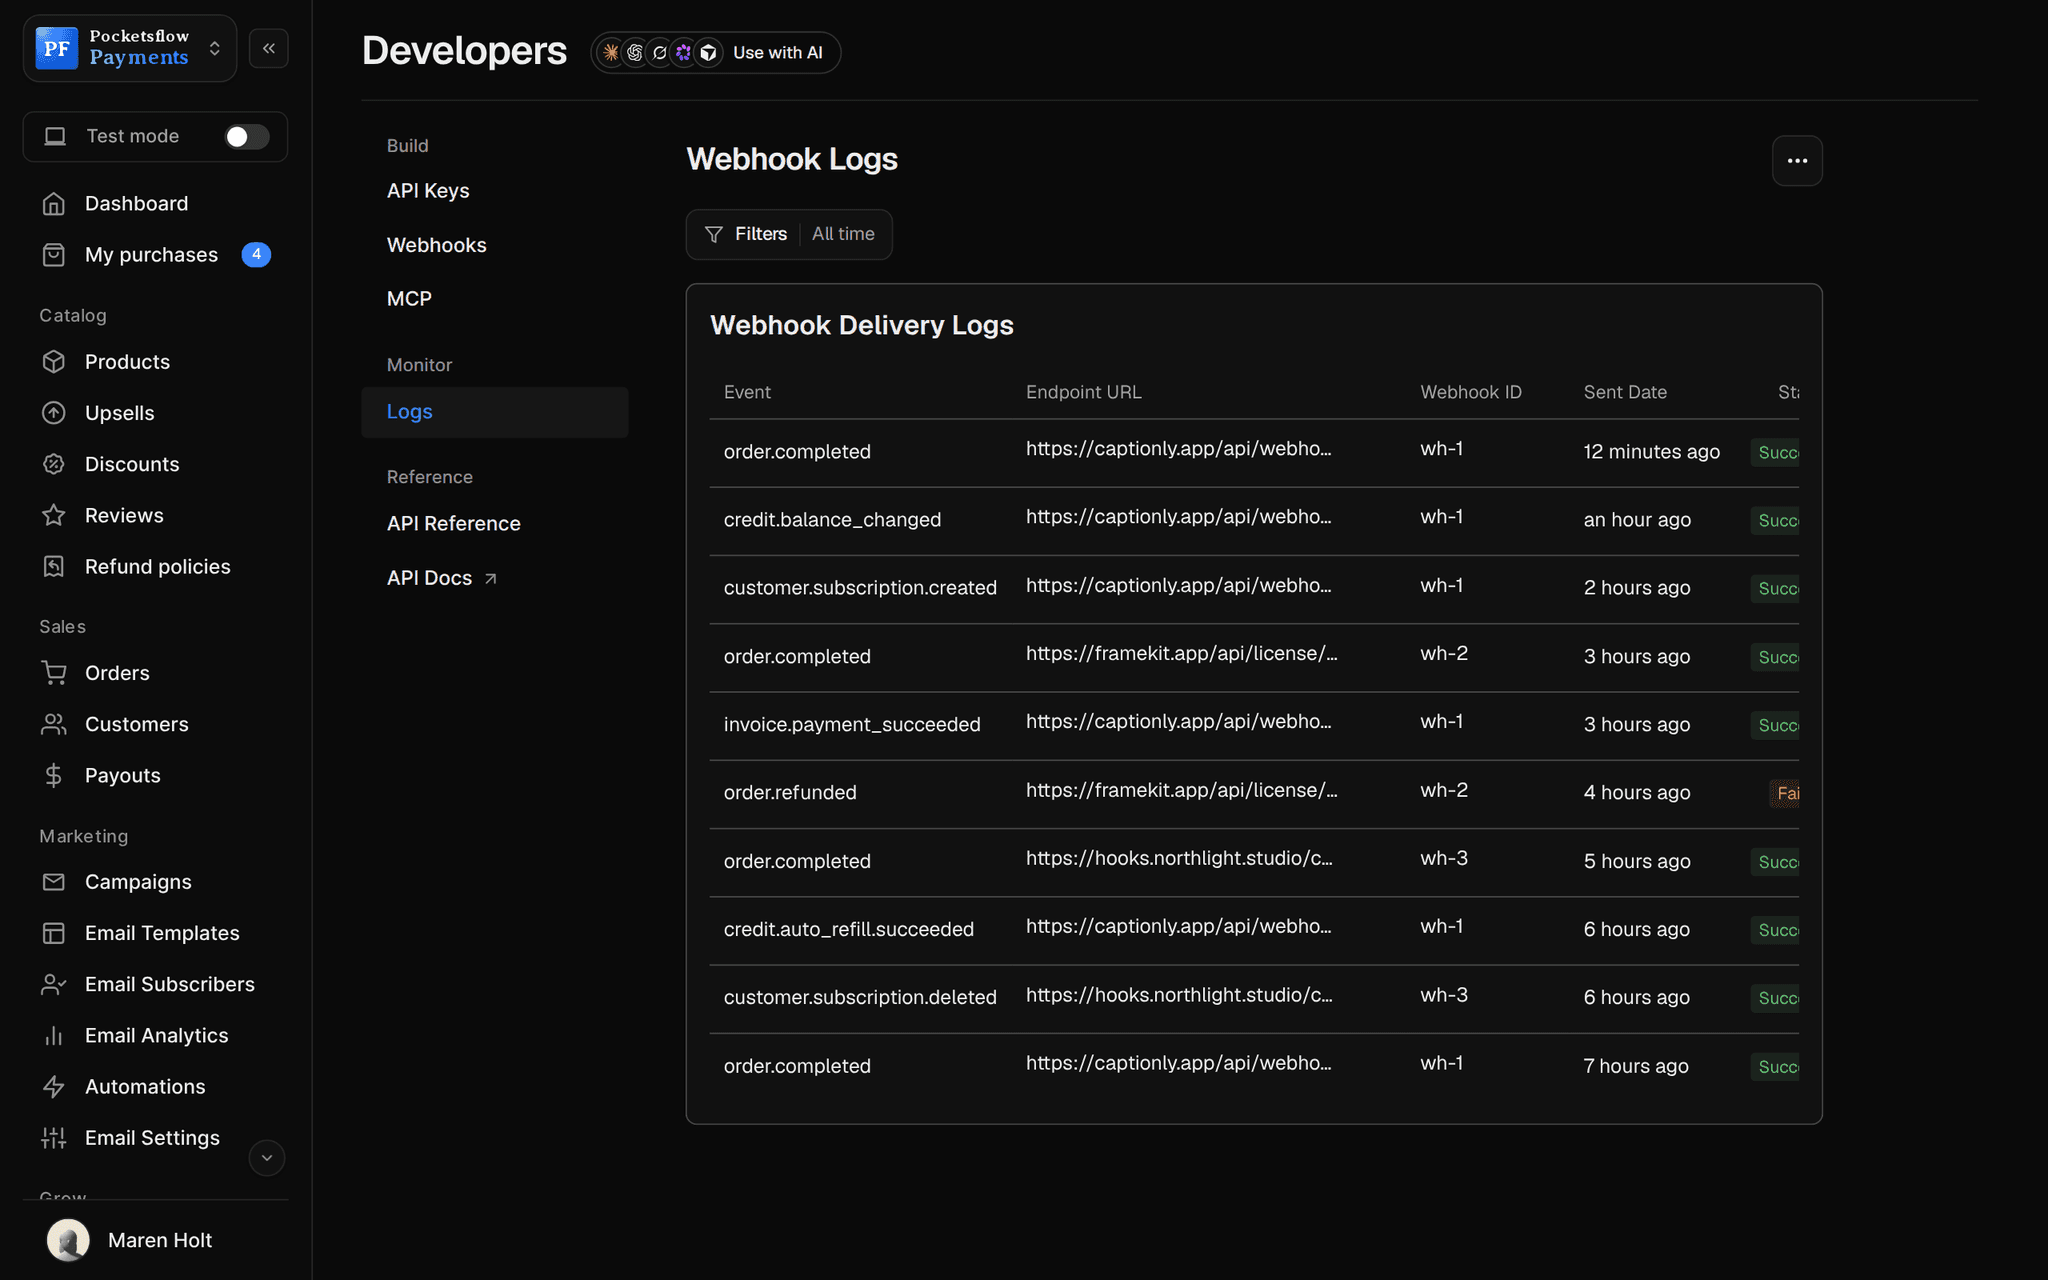Image resolution: width=2048 pixels, height=1280 pixels.
Task: Click the order.refunded event row
Action: pyautogui.click(x=1254, y=794)
